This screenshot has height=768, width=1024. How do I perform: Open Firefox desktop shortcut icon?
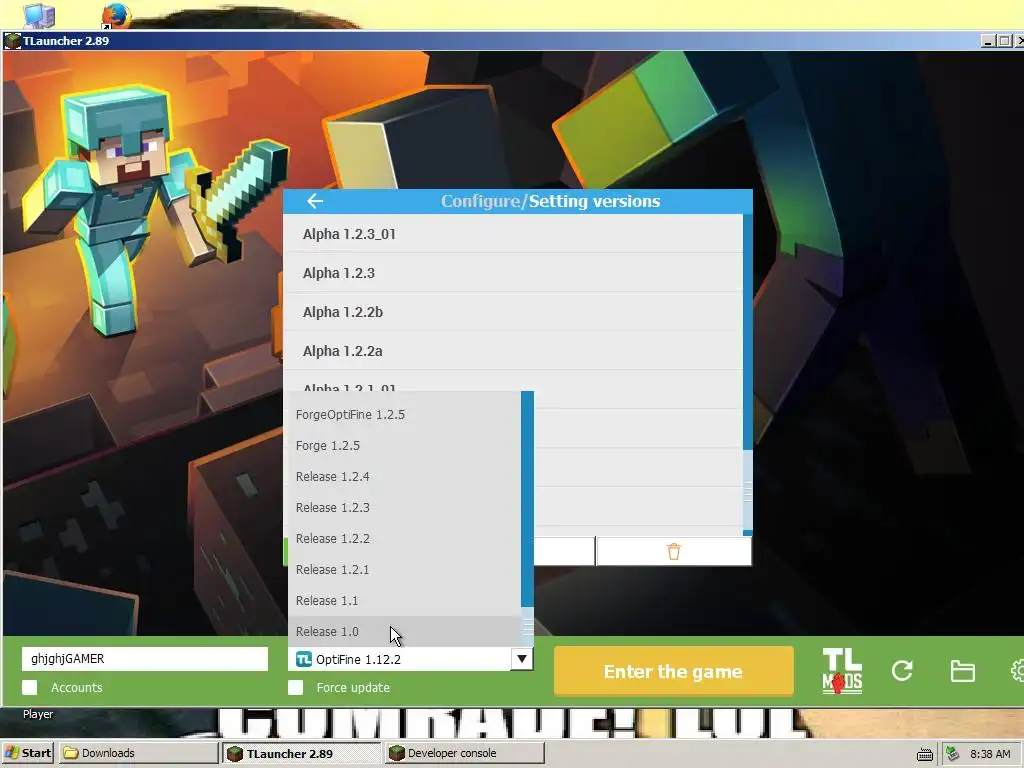coord(116,15)
